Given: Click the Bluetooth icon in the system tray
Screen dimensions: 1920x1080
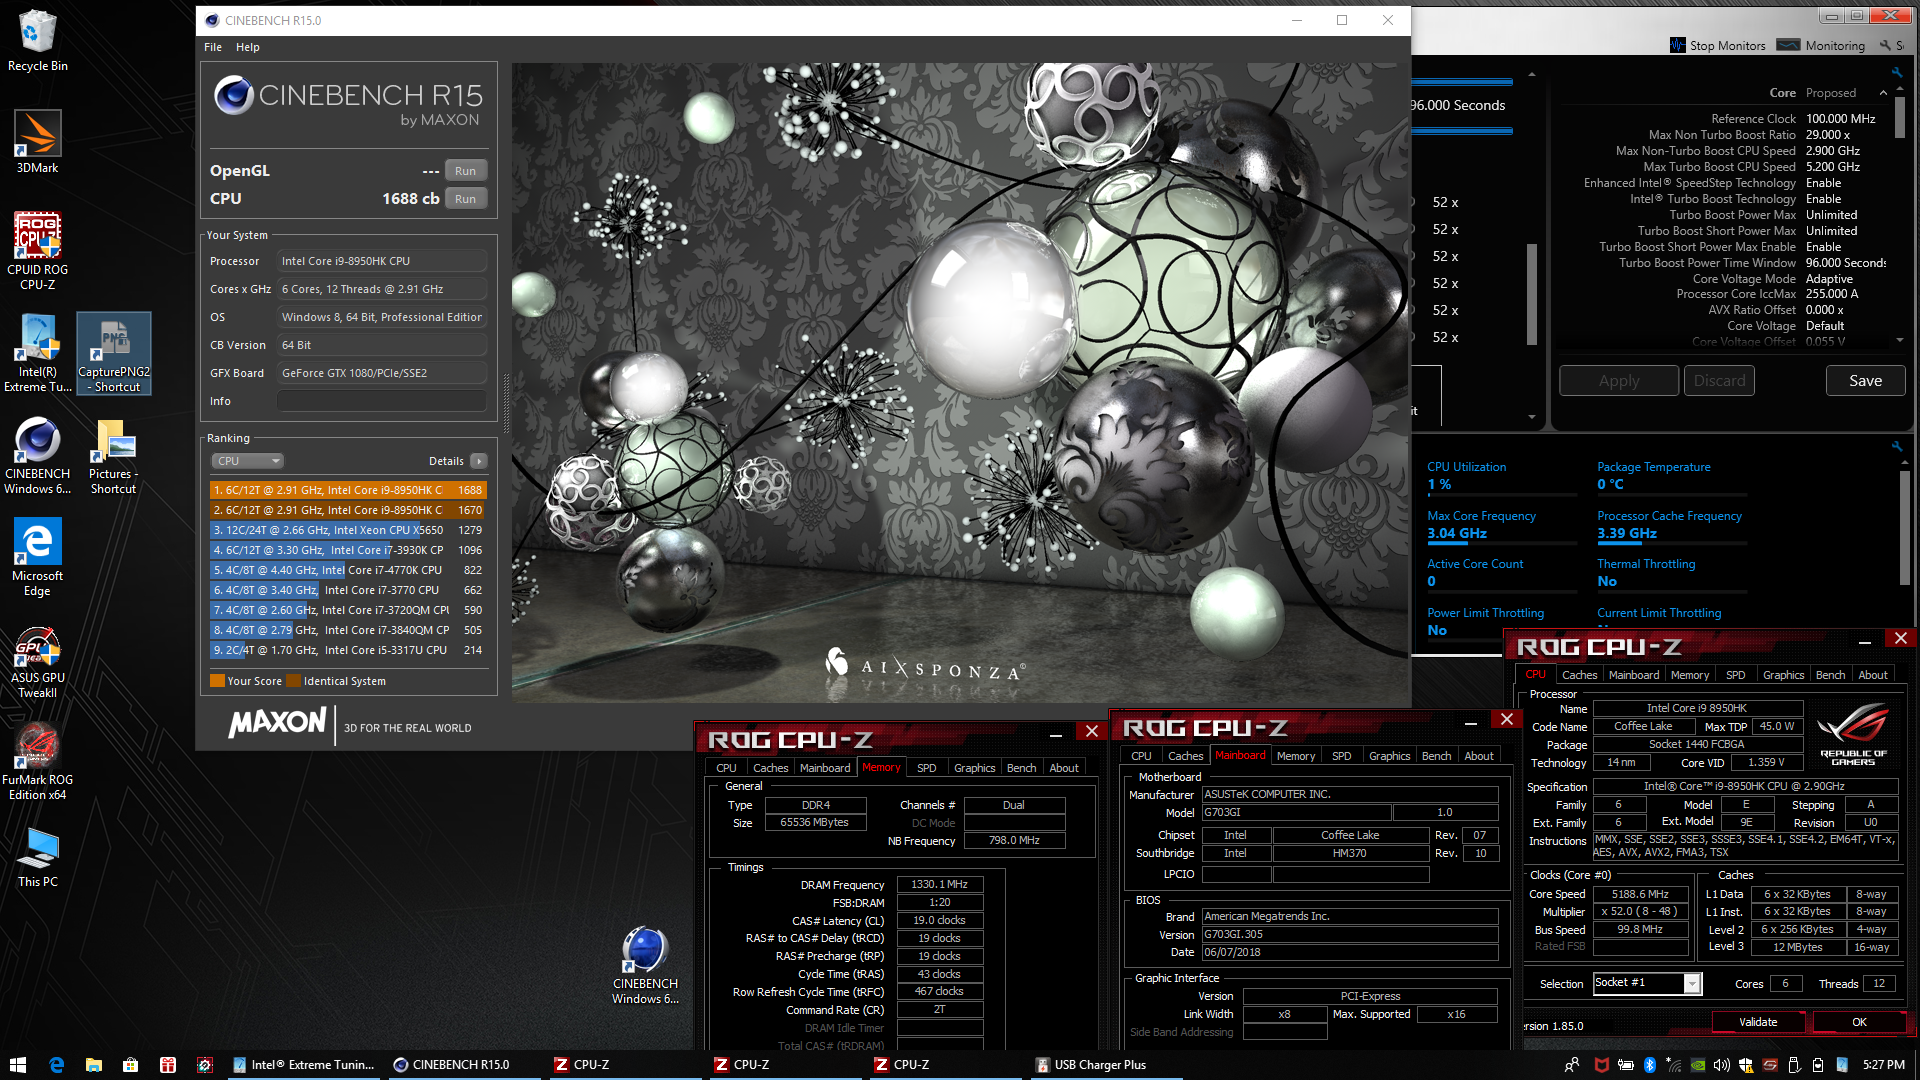Looking at the screenshot, I should 1650,1065.
